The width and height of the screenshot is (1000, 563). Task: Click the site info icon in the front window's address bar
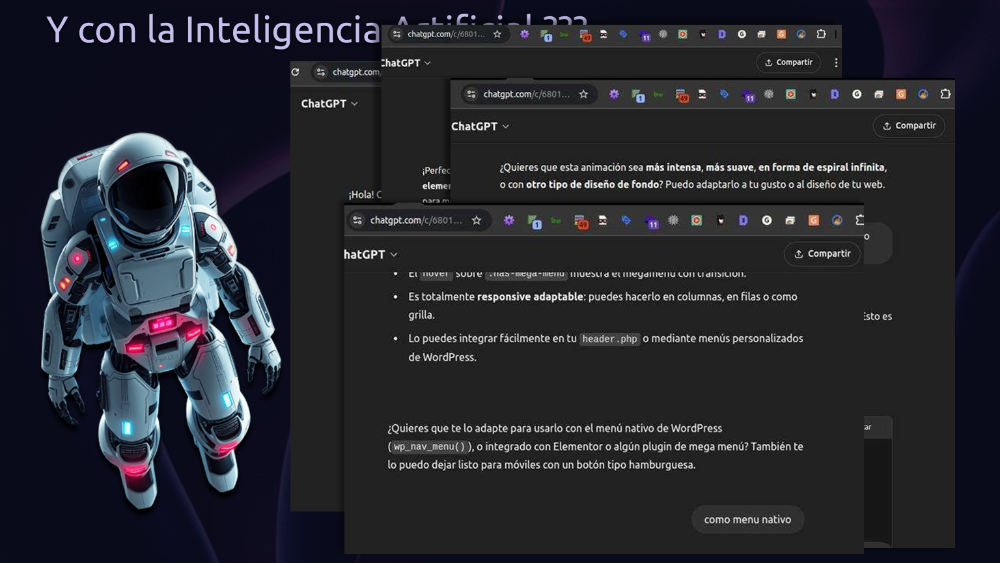click(x=357, y=220)
